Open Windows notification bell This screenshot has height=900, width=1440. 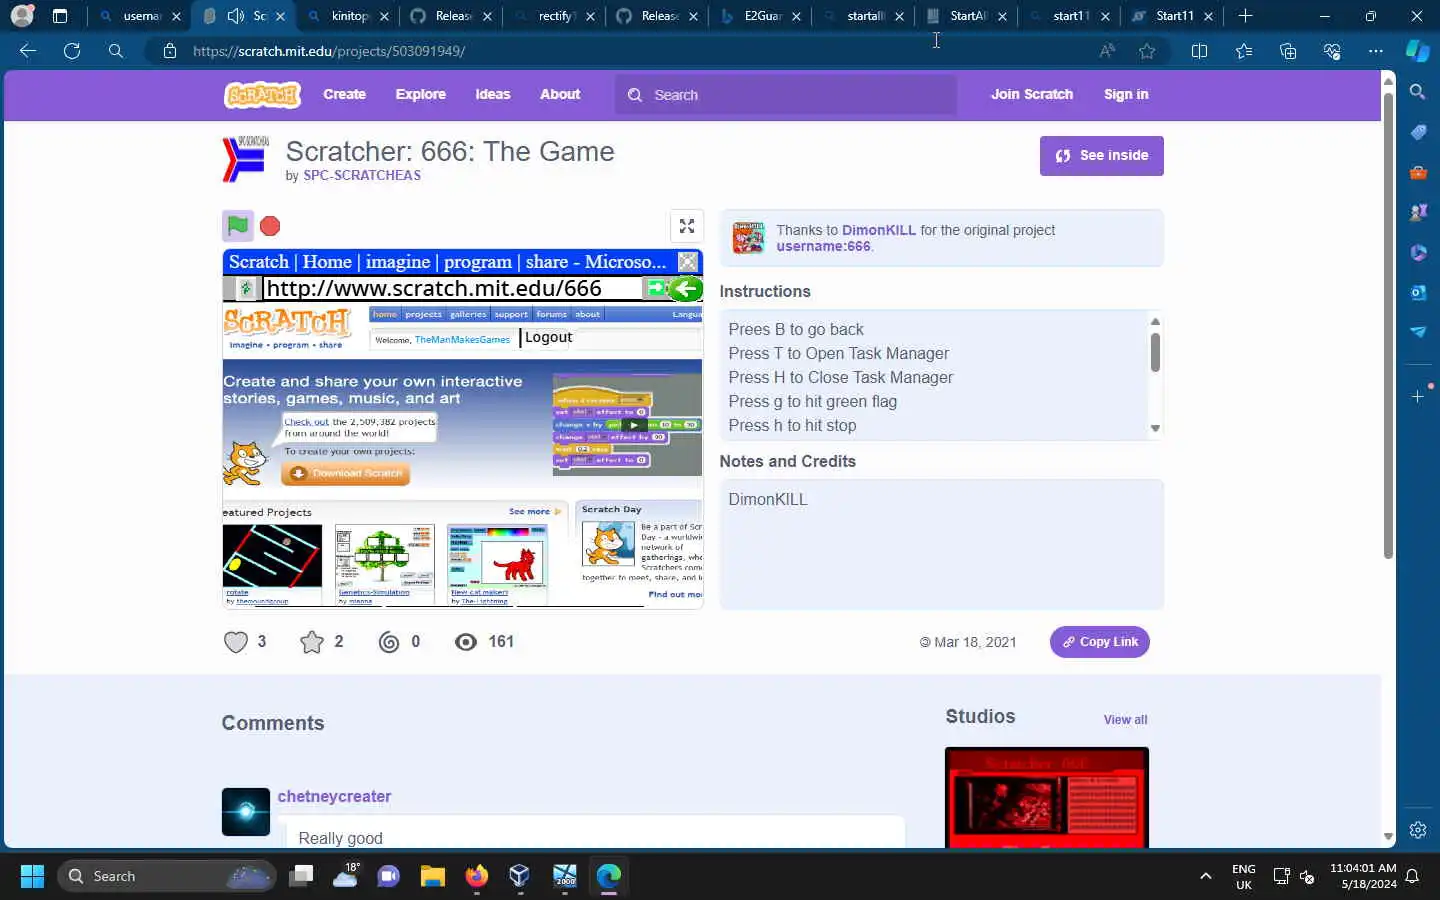[1412, 876]
